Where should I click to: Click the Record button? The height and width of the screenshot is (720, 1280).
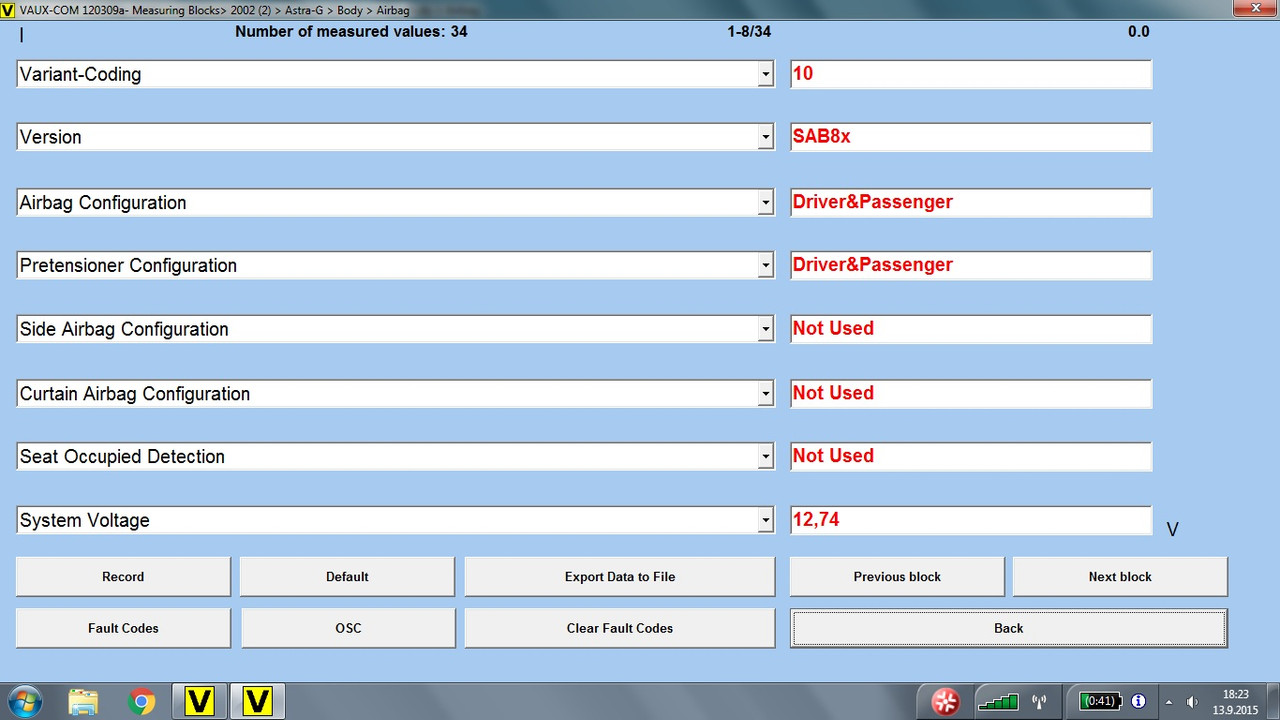(x=123, y=577)
